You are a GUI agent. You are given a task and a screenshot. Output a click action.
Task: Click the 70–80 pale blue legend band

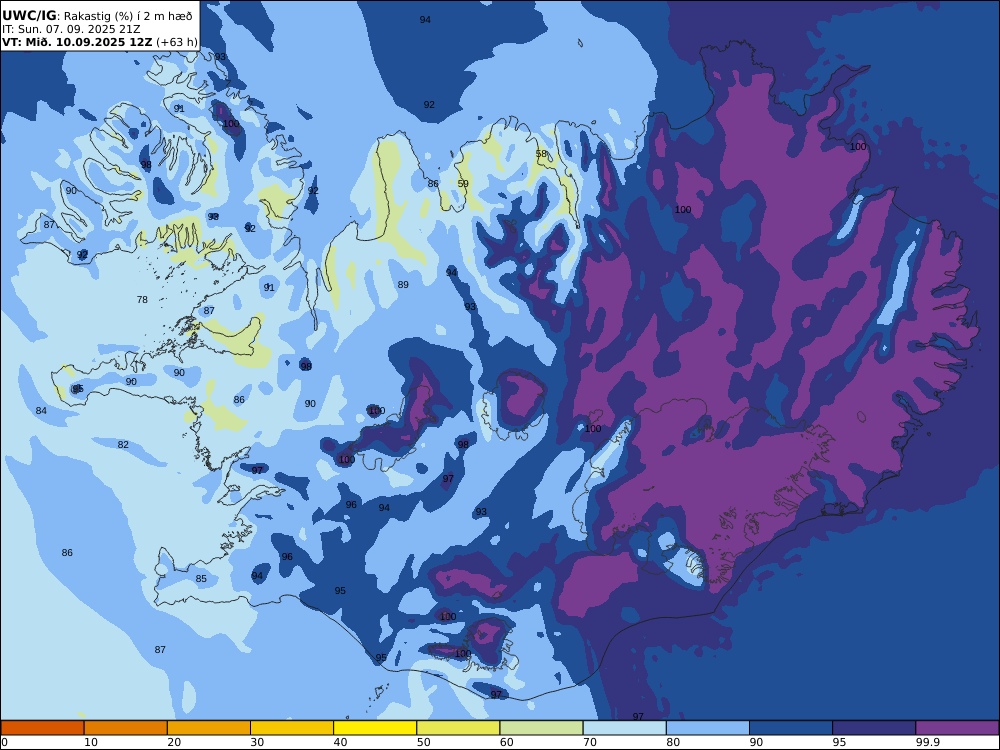click(x=624, y=728)
